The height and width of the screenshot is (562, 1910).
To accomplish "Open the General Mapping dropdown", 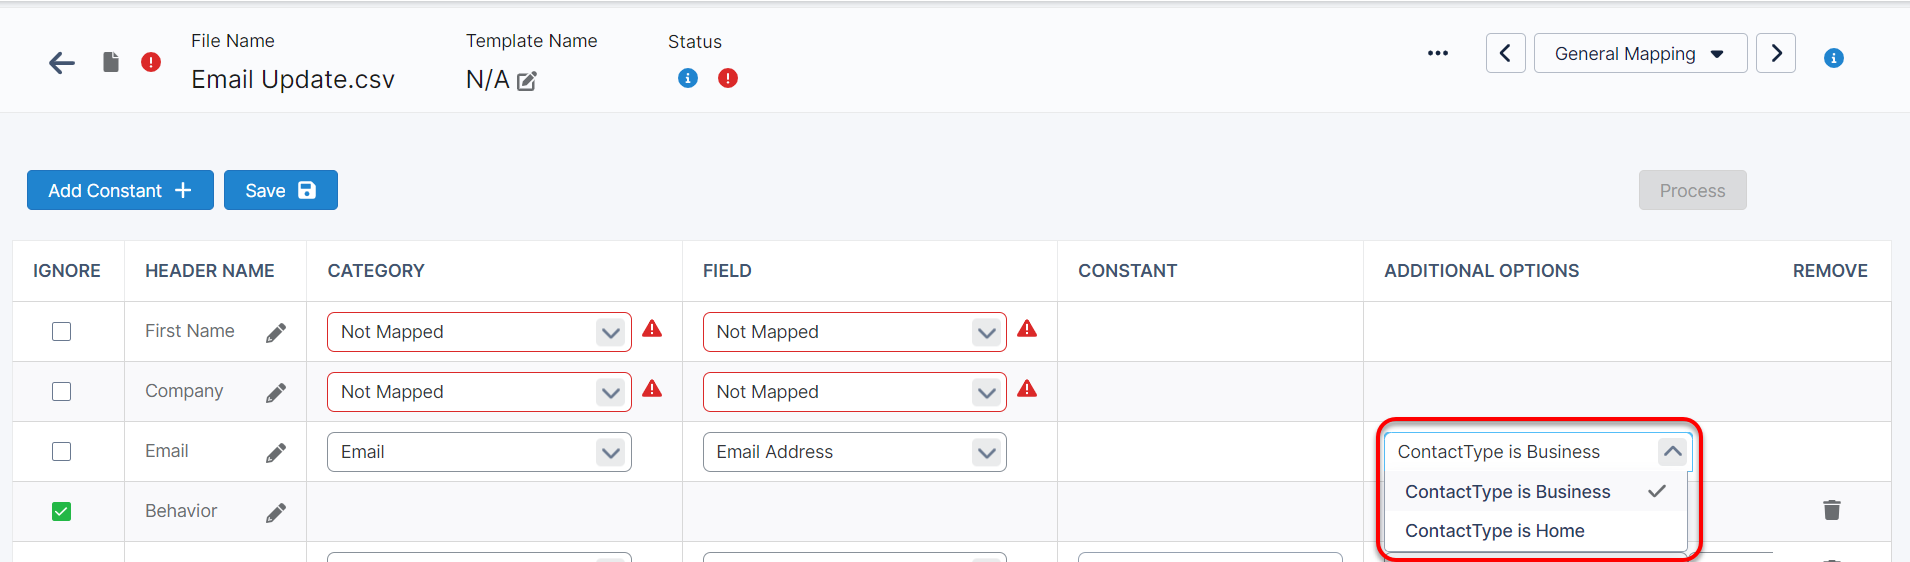I will point(1640,54).
